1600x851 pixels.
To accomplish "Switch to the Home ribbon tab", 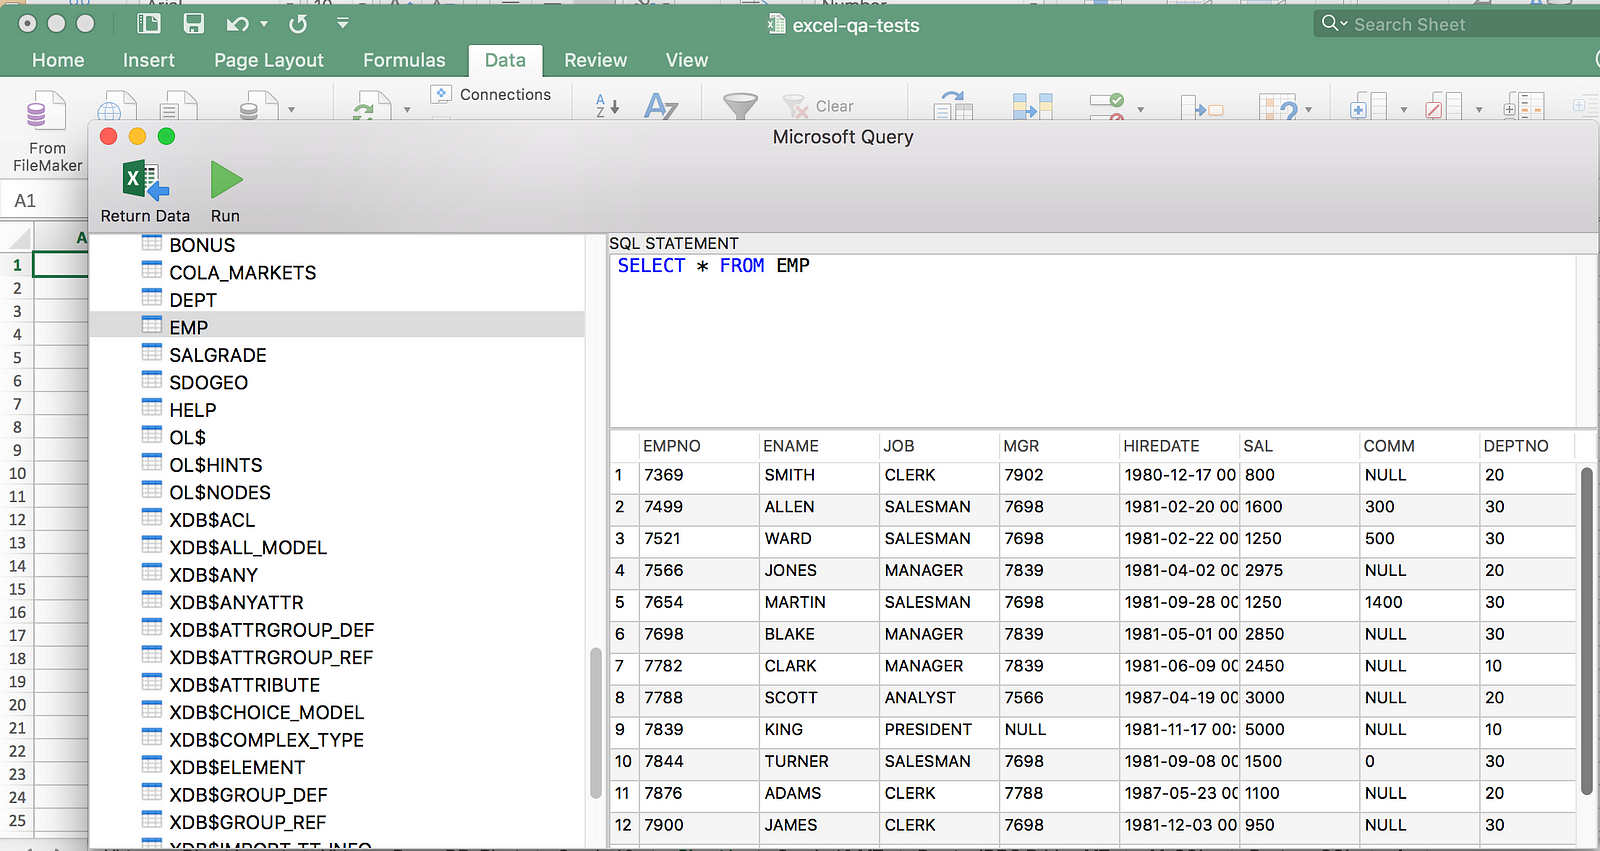I will coord(58,60).
